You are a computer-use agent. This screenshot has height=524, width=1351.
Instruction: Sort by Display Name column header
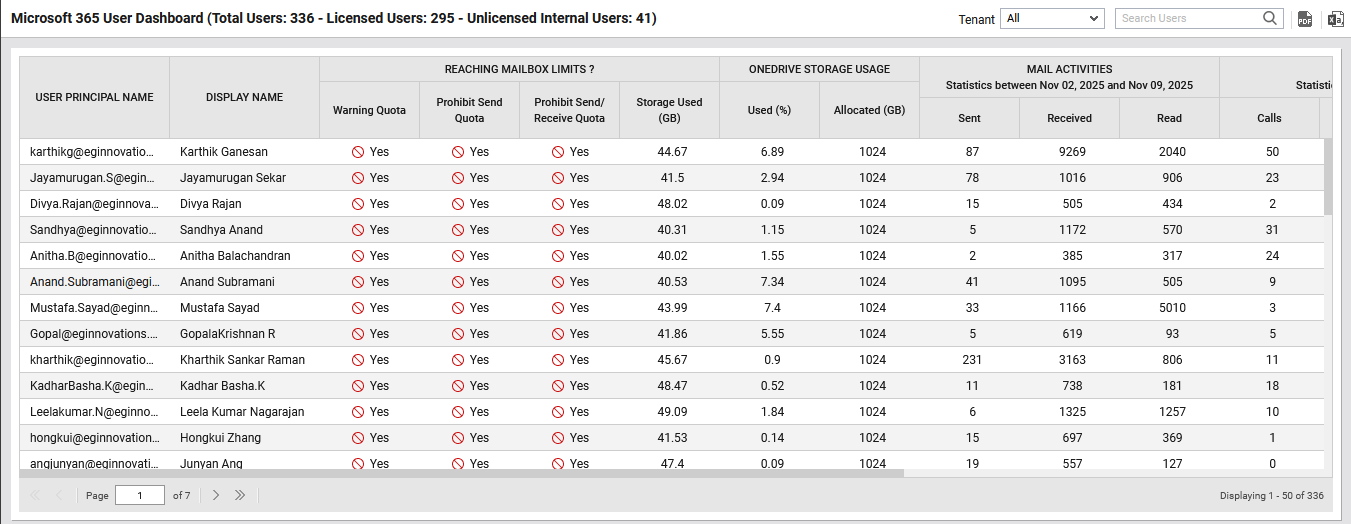pyautogui.click(x=244, y=97)
